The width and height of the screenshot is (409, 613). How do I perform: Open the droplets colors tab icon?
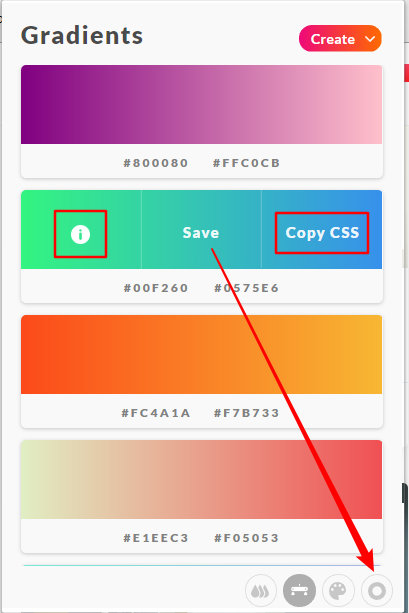tap(261, 591)
